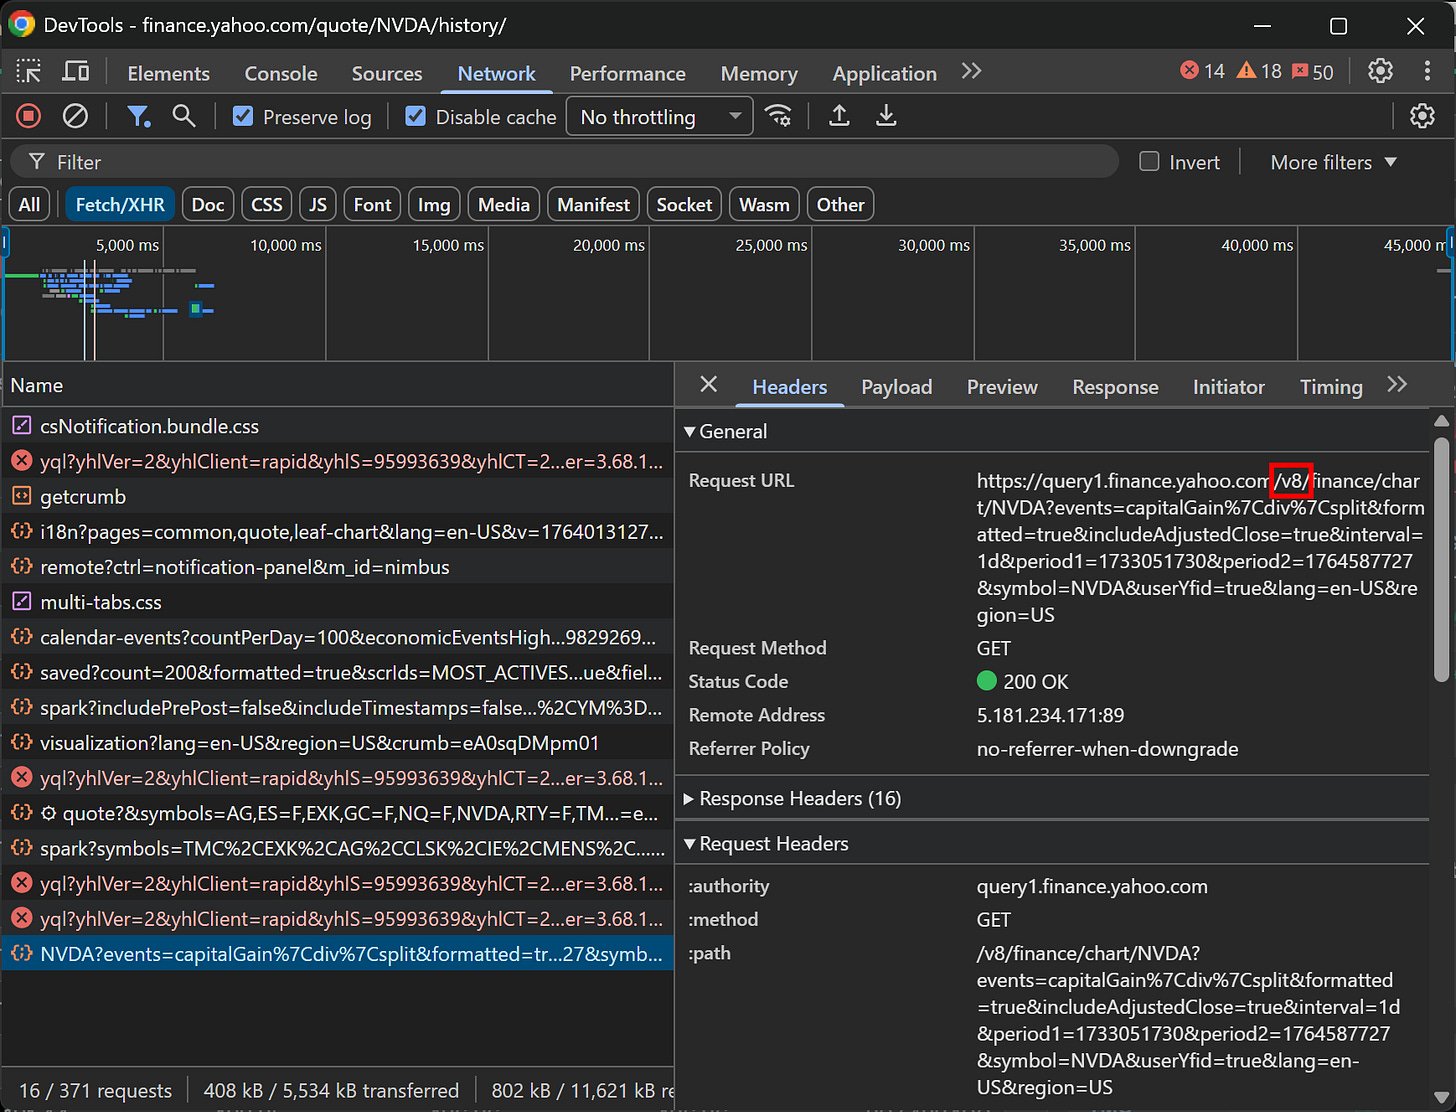Viewport: 1456px width, 1112px height.
Task: Open the network settings gear
Action: [1422, 116]
